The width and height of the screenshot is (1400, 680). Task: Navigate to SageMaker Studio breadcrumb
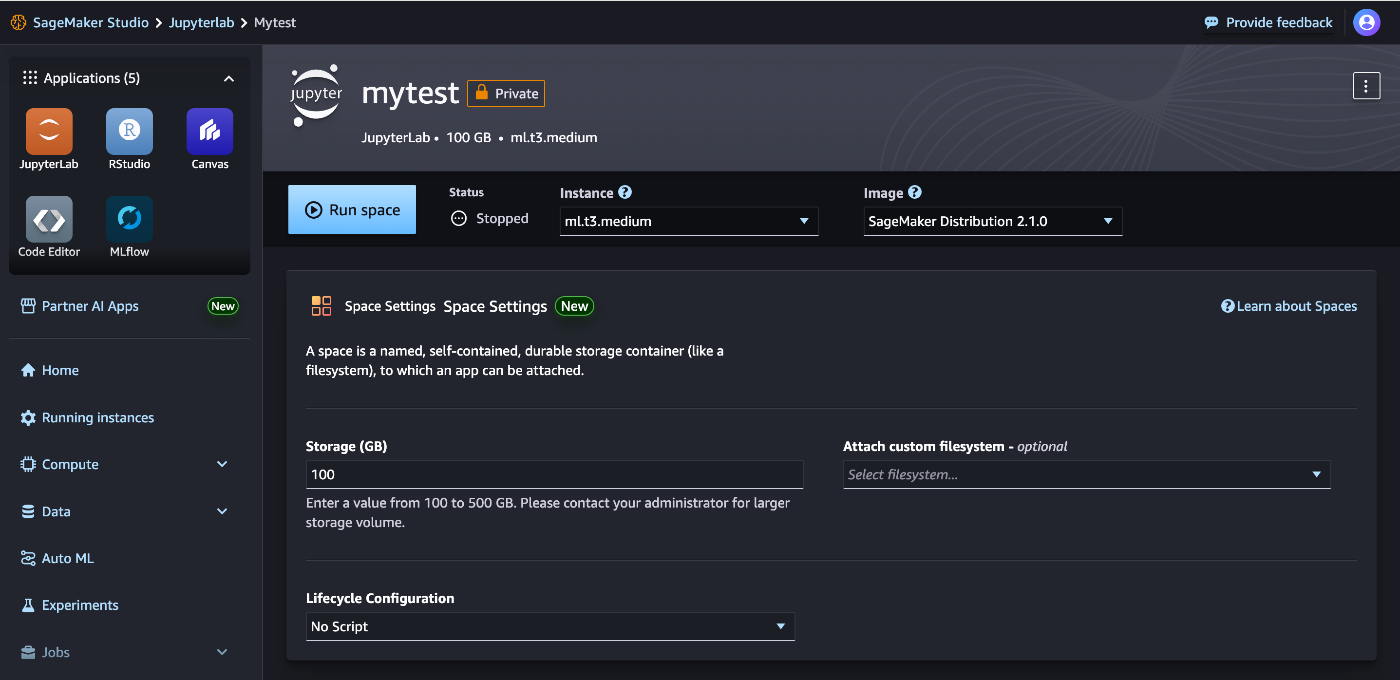click(89, 22)
